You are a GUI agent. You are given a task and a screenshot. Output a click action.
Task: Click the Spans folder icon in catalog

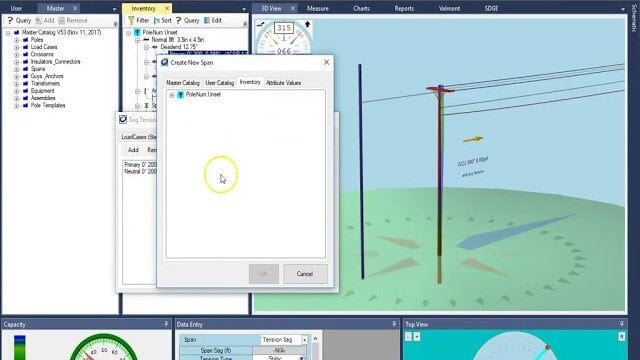pyautogui.click(x=25, y=69)
